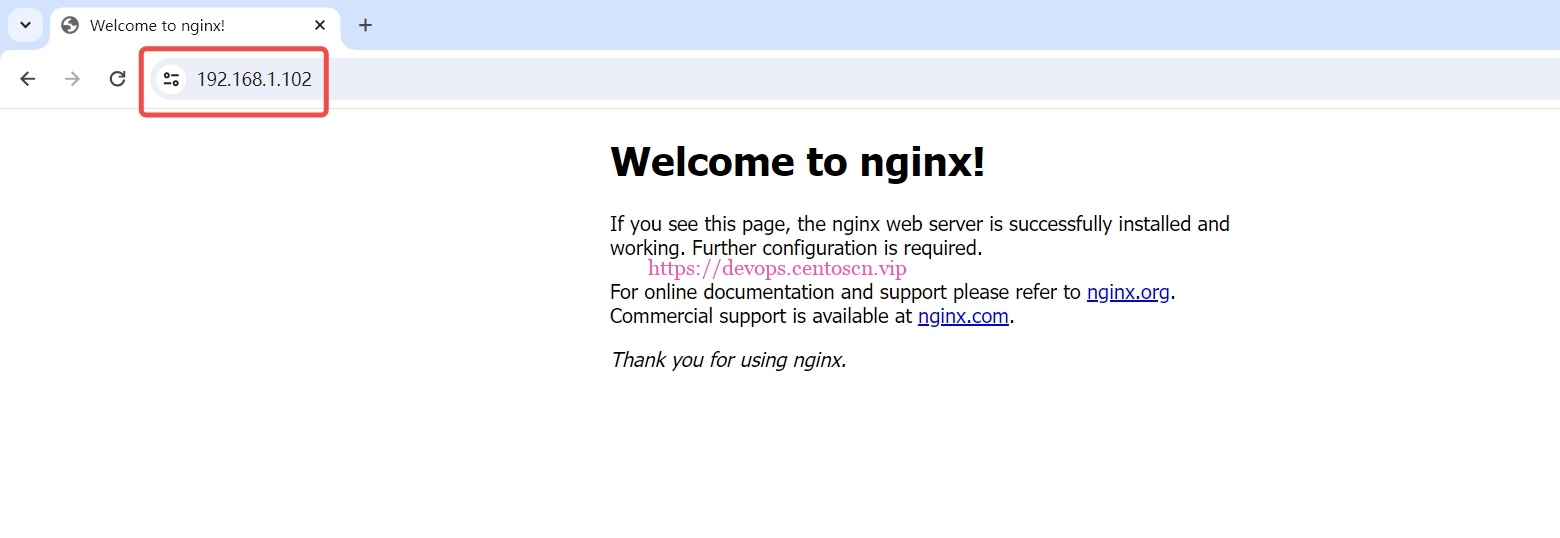Click the 192.168.1.102 address text
The image size is (1560, 538).
tap(254, 79)
